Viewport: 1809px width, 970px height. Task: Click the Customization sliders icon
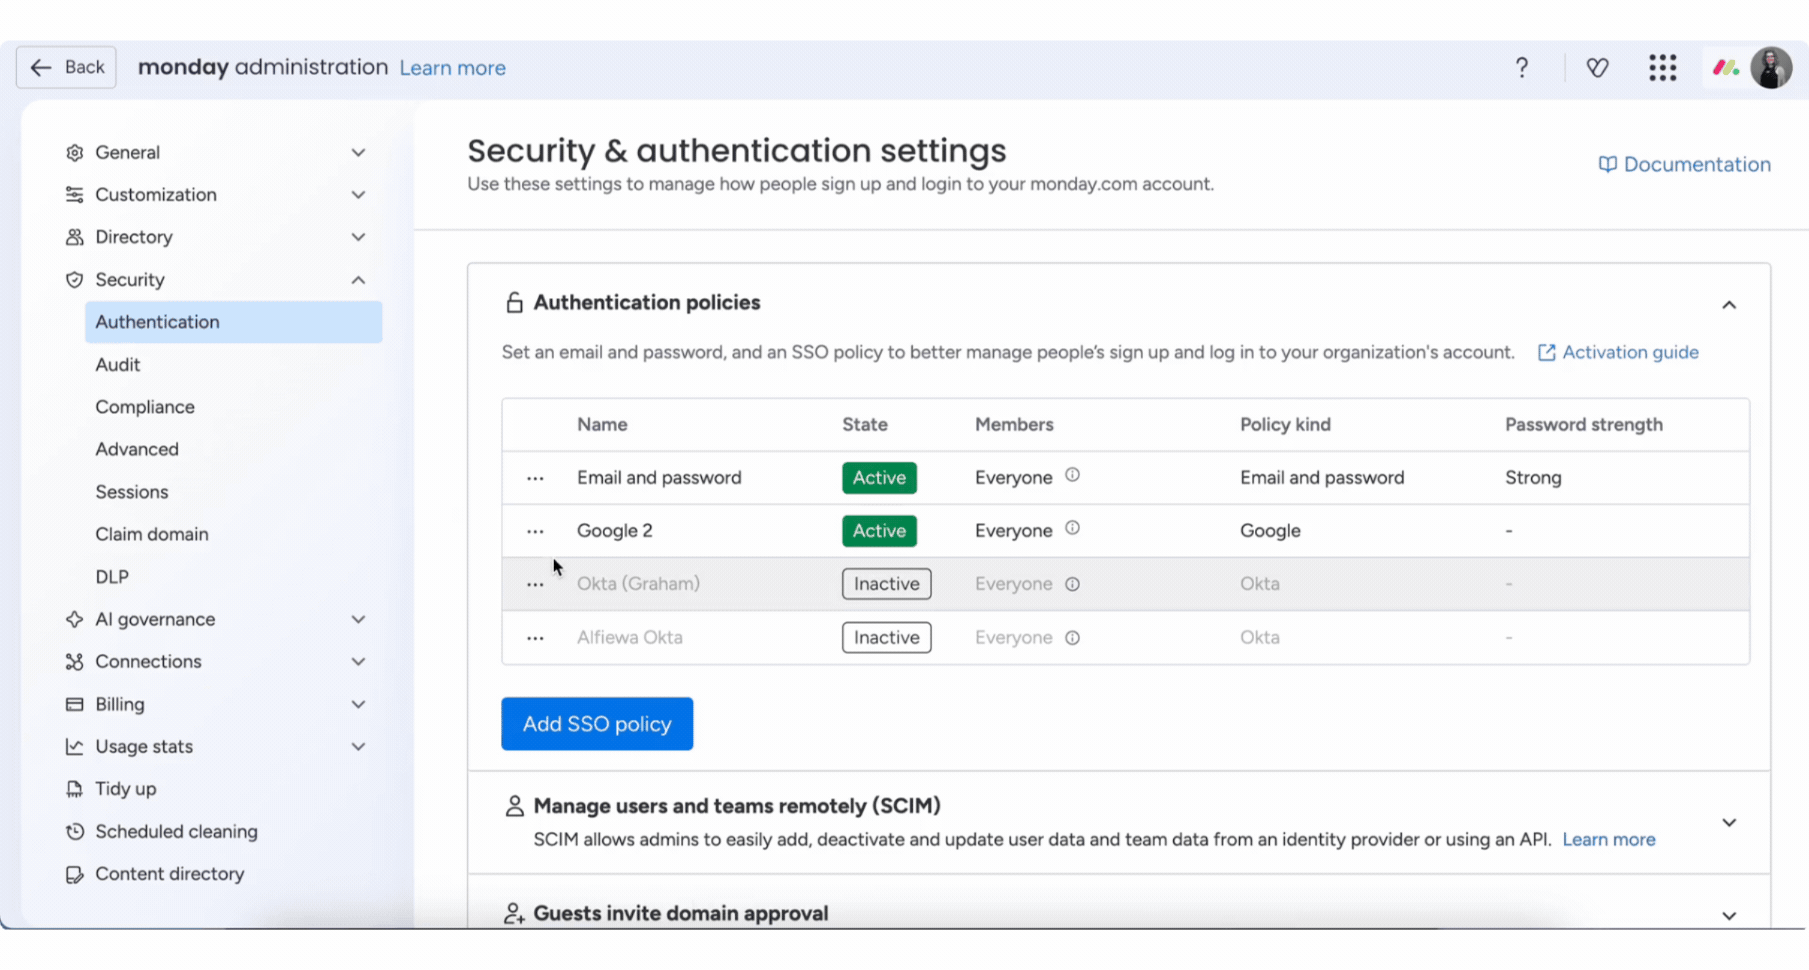[74, 194]
